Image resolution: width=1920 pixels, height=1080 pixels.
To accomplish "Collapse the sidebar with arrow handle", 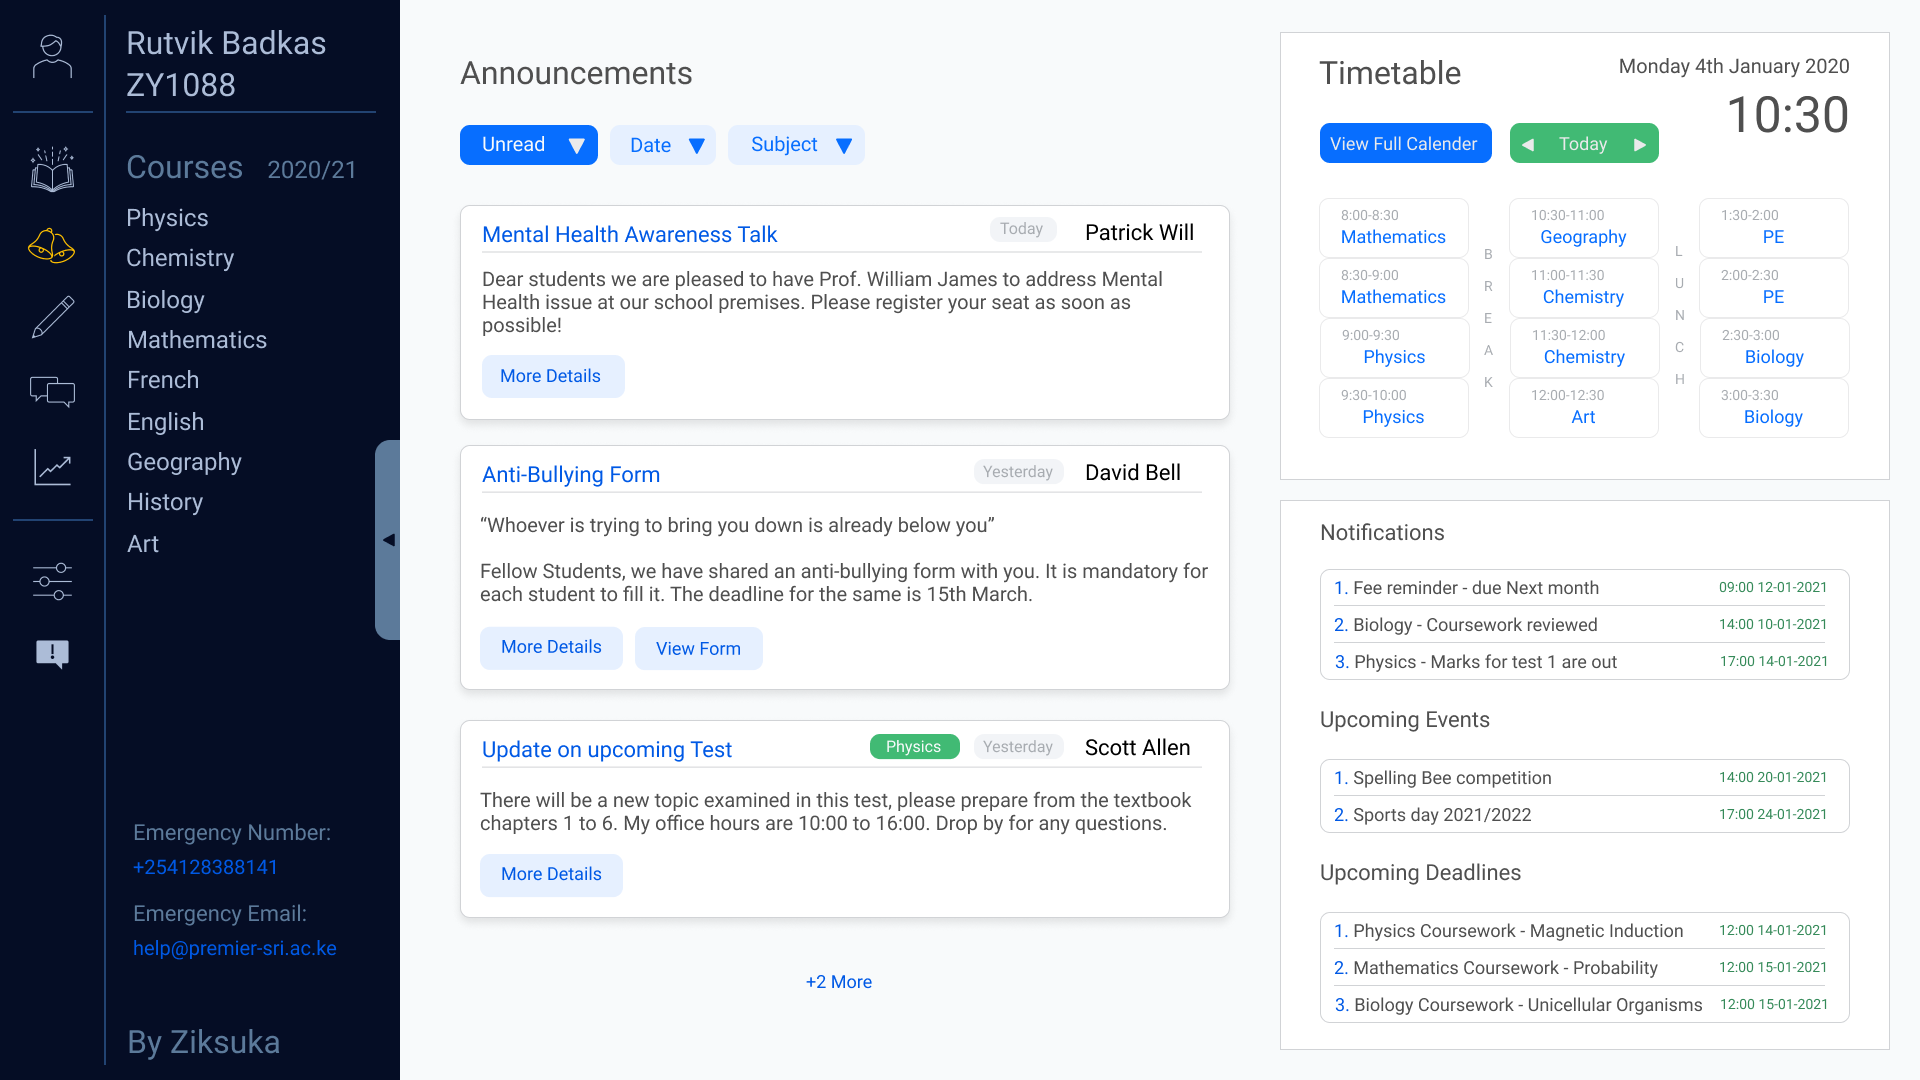I will click(x=388, y=540).
